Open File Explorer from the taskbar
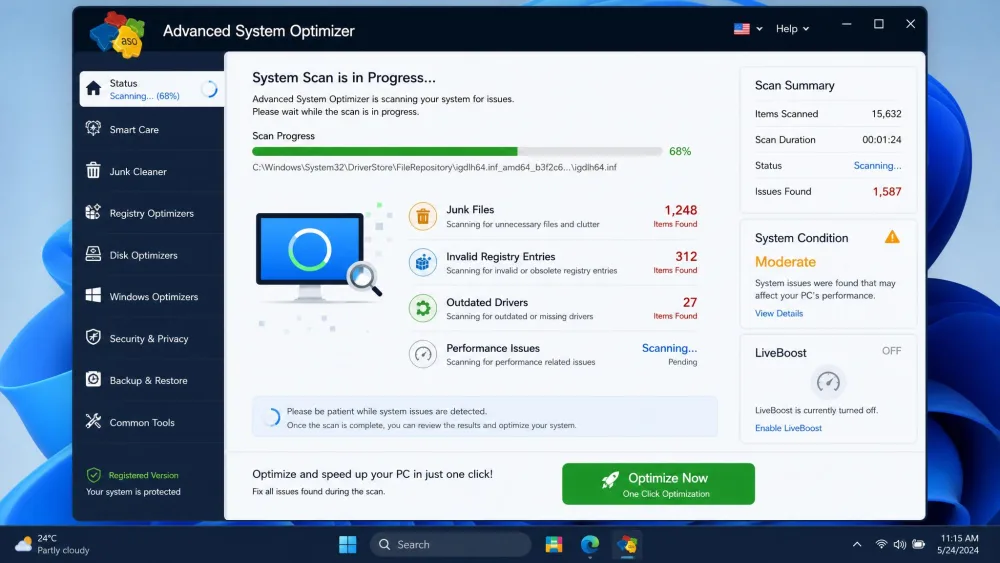This screenshot has height=563, width=1000. pyautogui.click(x=554, y=545)
